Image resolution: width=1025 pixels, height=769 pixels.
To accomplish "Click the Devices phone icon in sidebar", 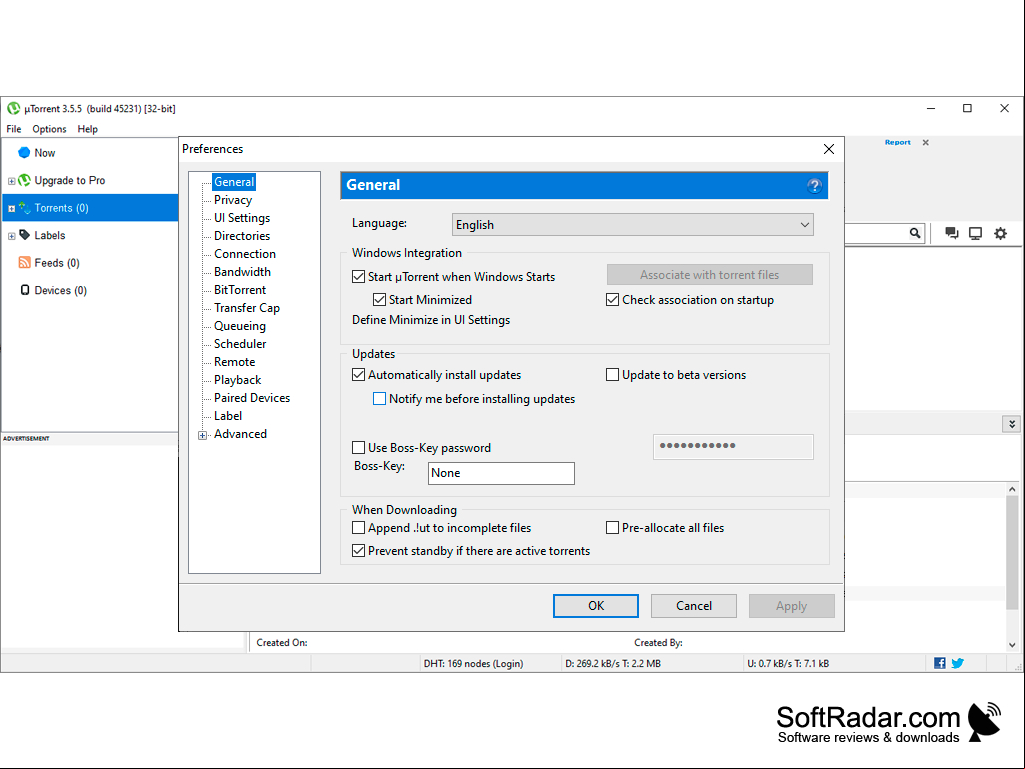I will 24,290.
